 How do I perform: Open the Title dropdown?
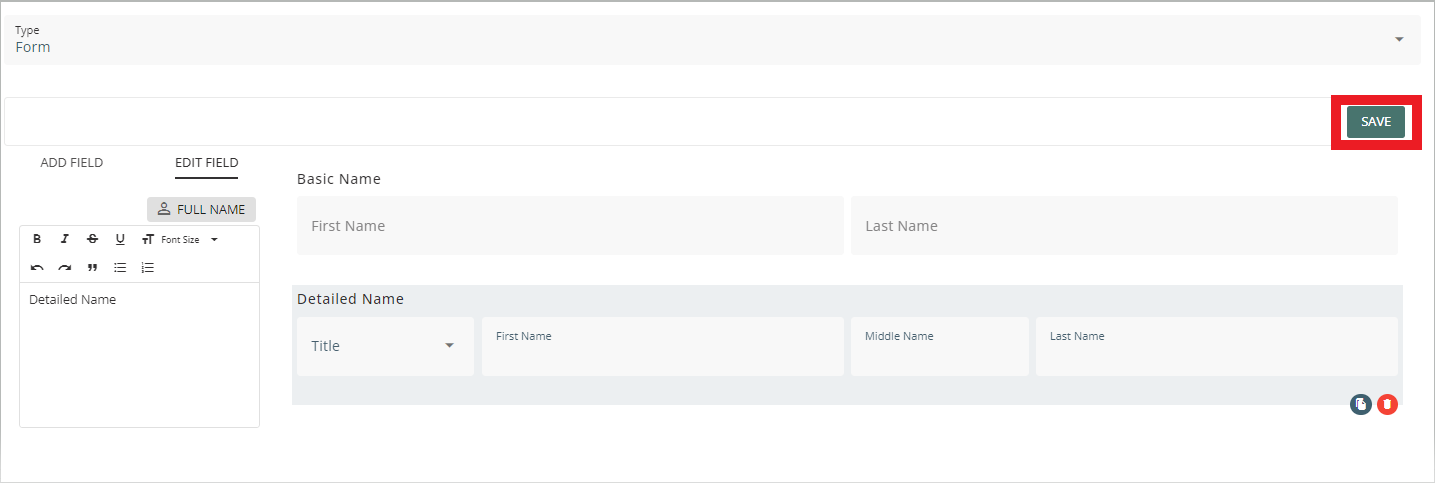[385, 346]
